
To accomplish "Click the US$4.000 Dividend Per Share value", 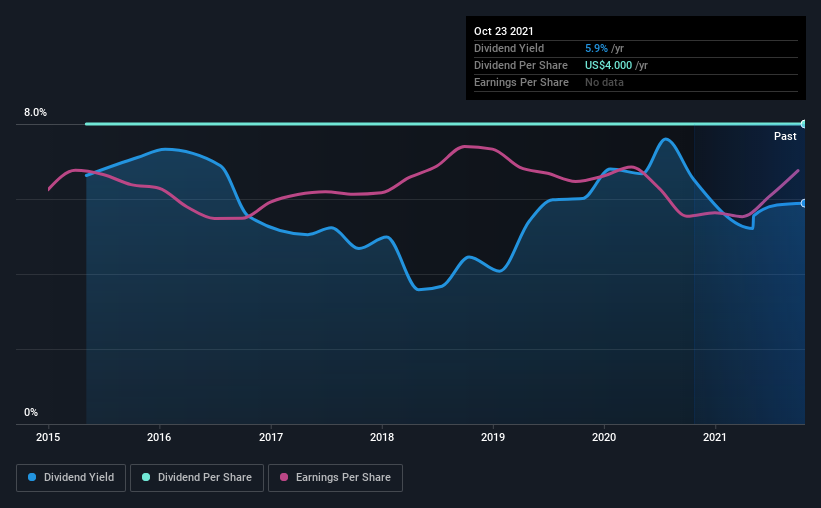I will (x=608, y=65).
